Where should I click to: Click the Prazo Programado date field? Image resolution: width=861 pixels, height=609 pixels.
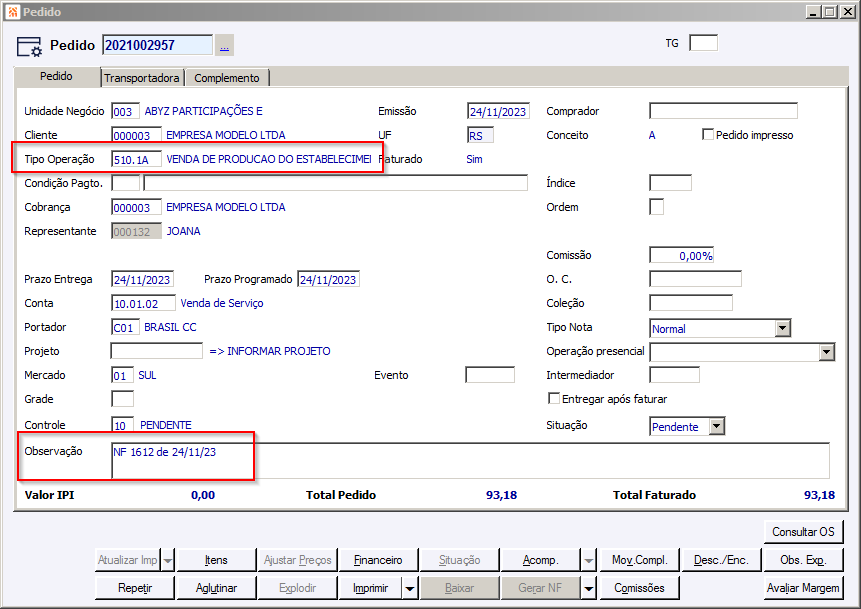click(x=328, y=280)
